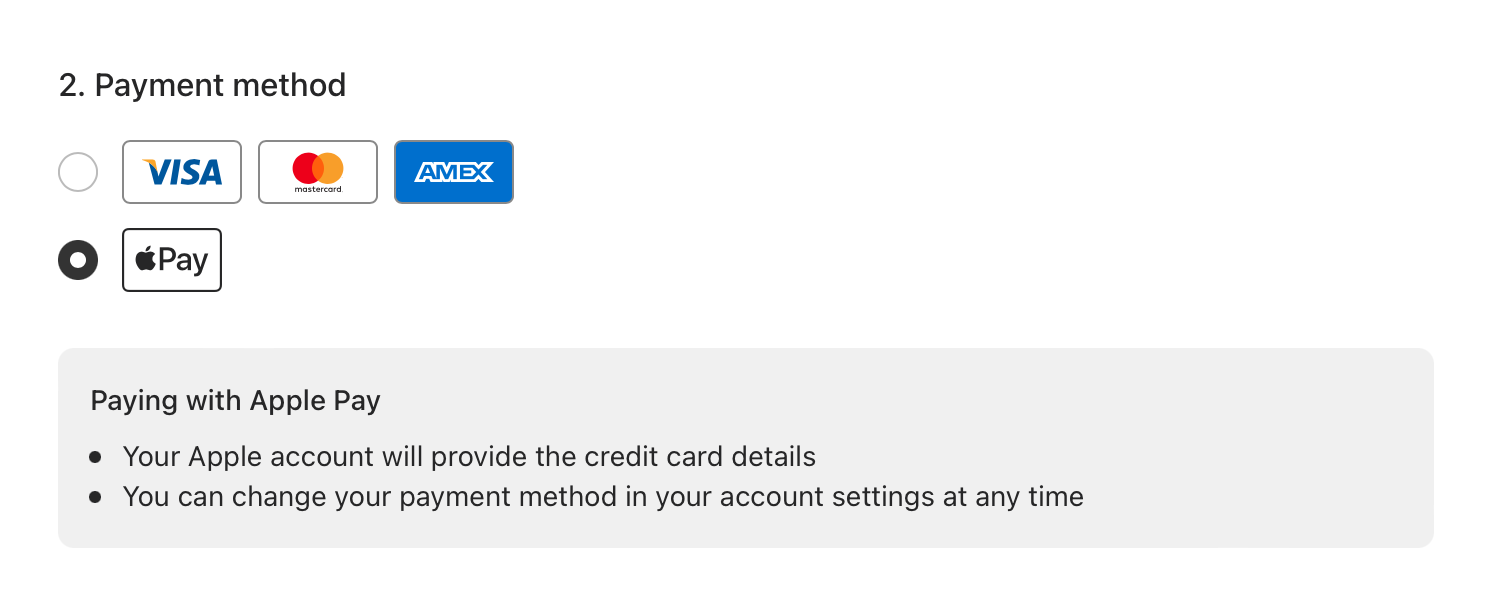Click the red circle of the Mastercard logo
This screenshot has height=606, width=1492.
tap(306, 168)
